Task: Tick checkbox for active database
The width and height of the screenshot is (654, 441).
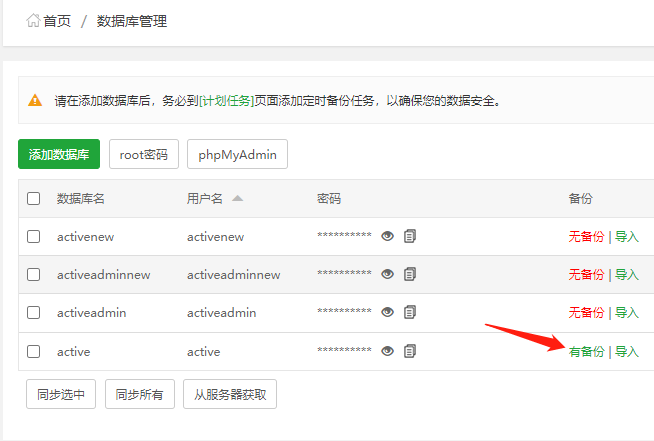Action: point(34,351)
